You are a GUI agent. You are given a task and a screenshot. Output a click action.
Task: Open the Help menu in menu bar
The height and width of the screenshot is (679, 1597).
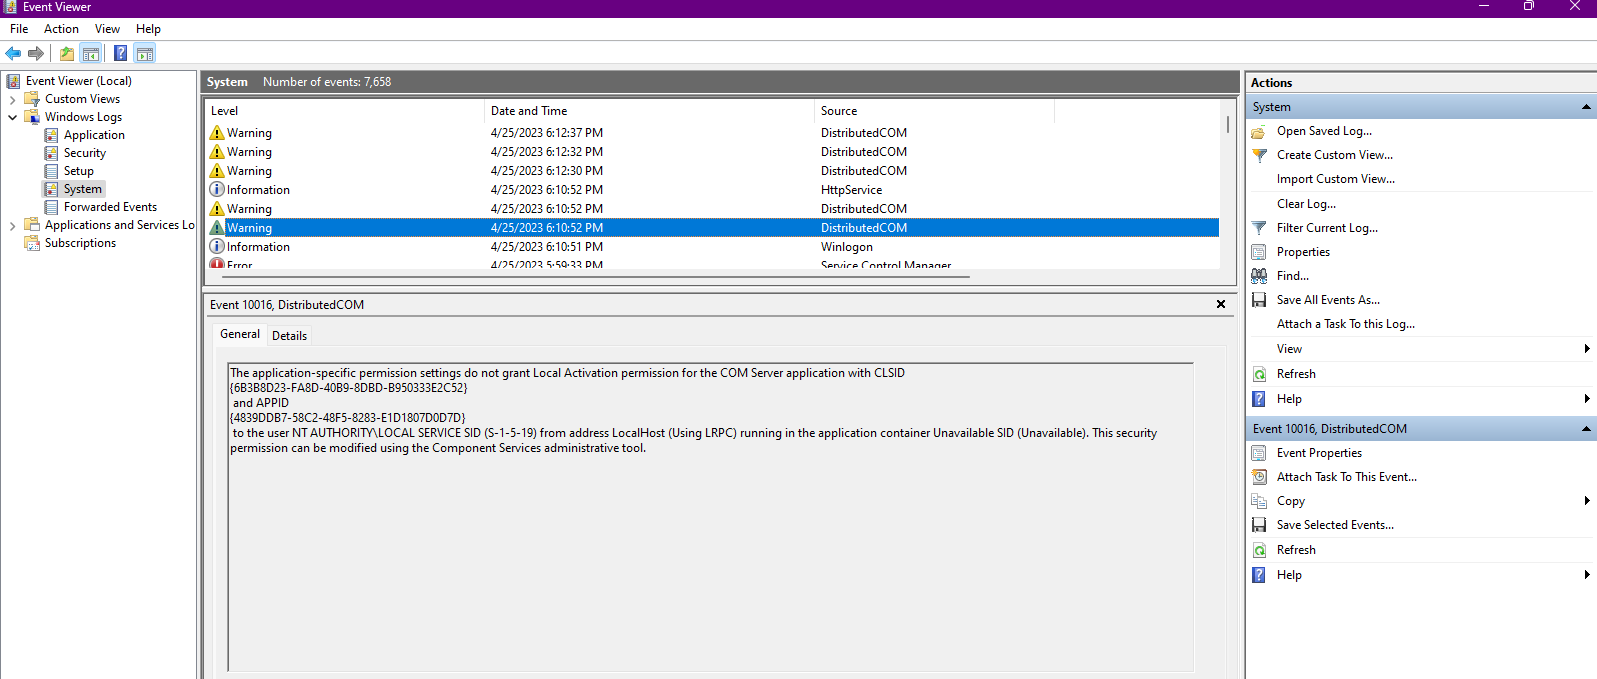(x=148, y=29)
